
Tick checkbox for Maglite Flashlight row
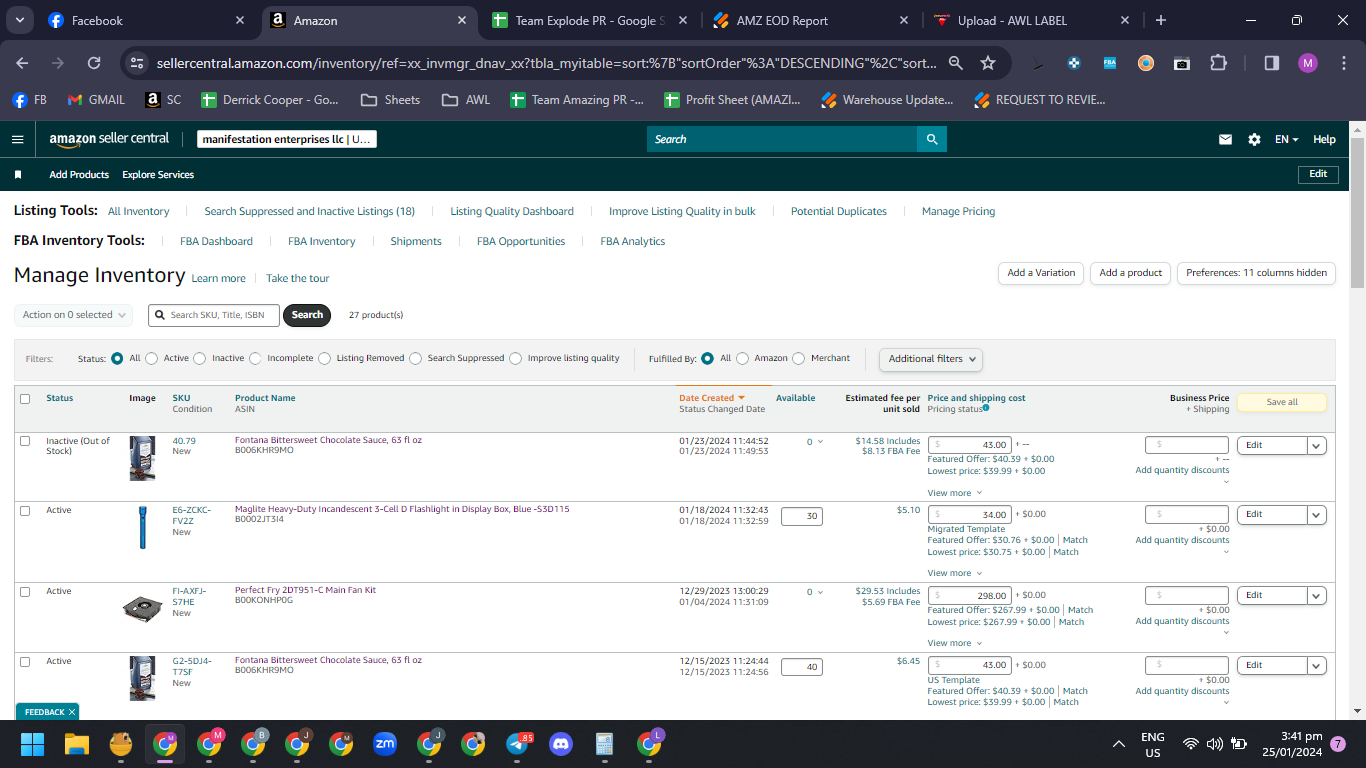(x=25, y=511)
